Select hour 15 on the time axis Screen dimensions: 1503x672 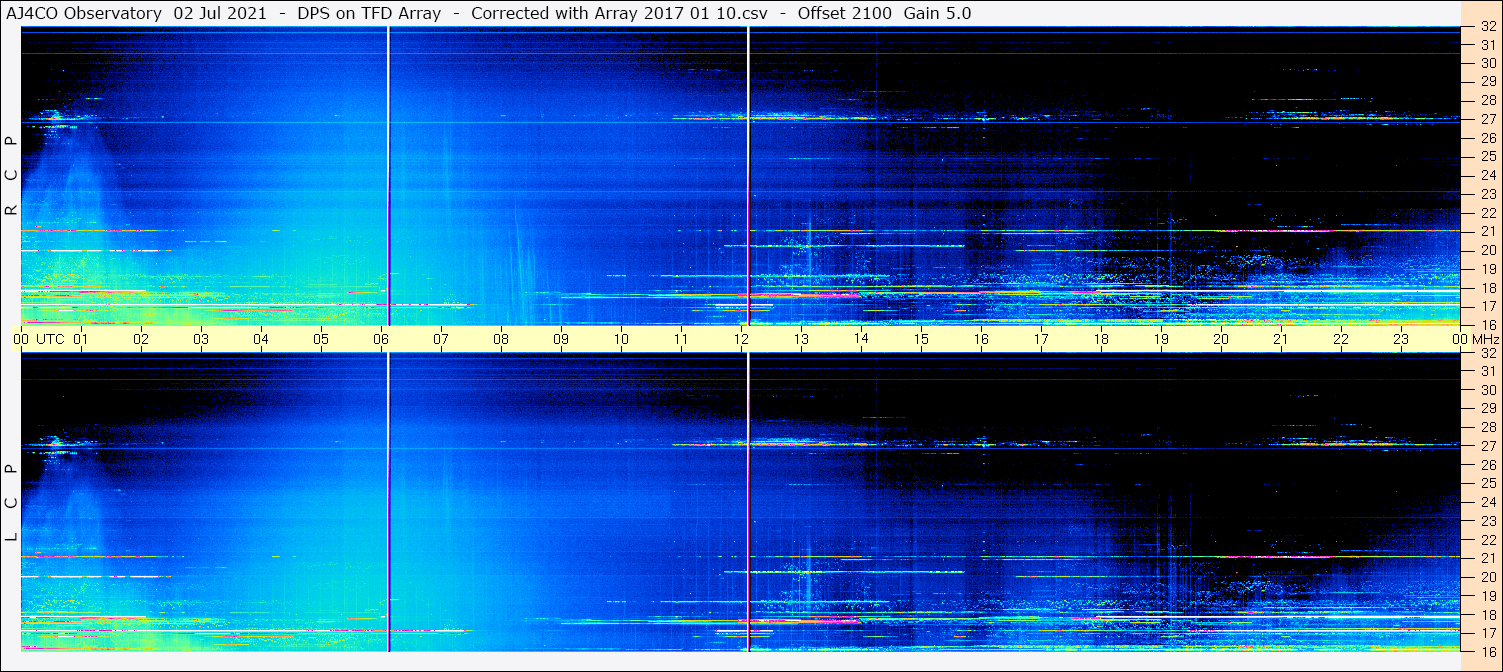(921, 339)
